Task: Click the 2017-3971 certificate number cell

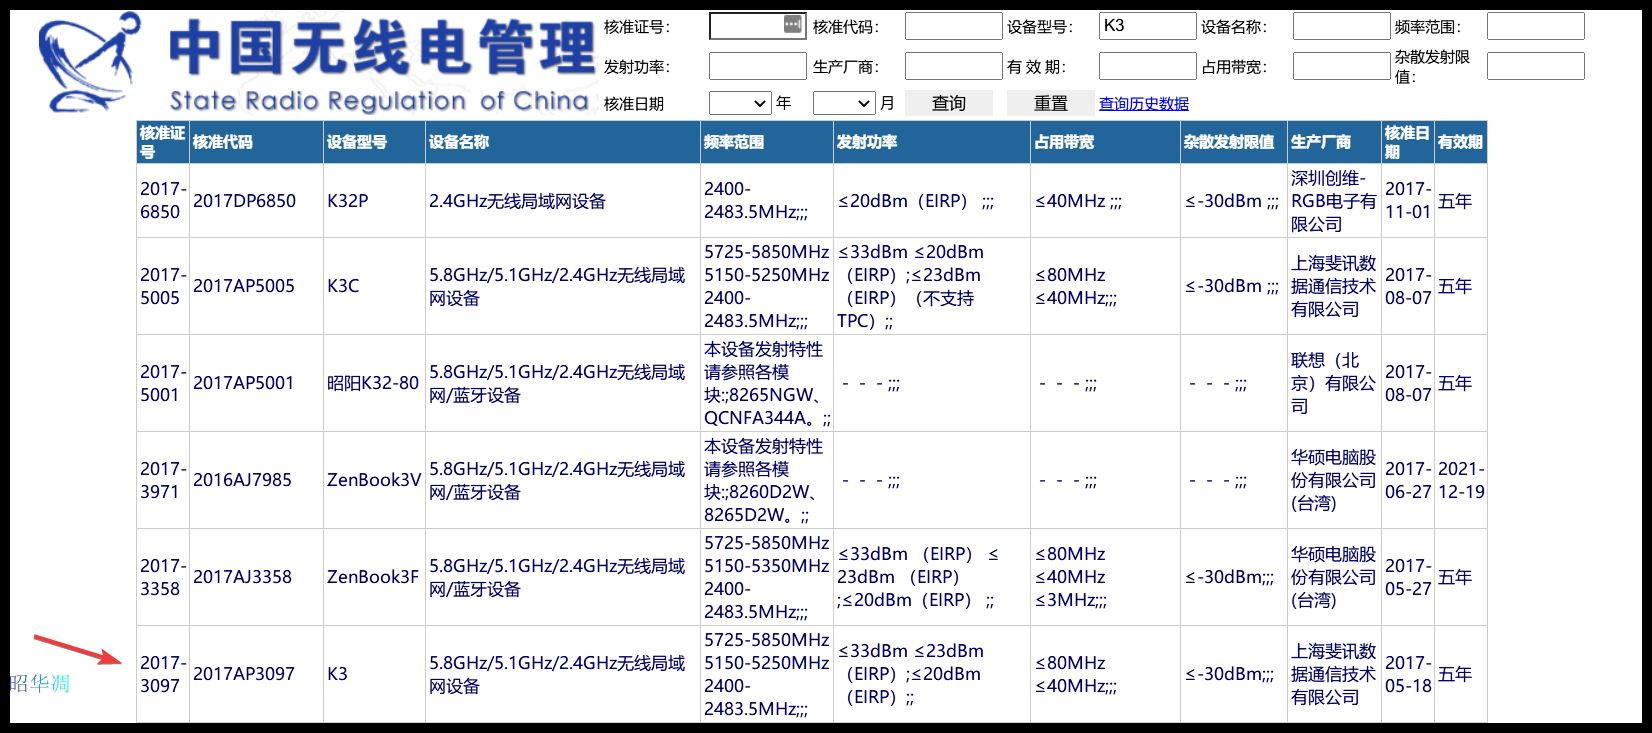Action: [x=162, y=480]
